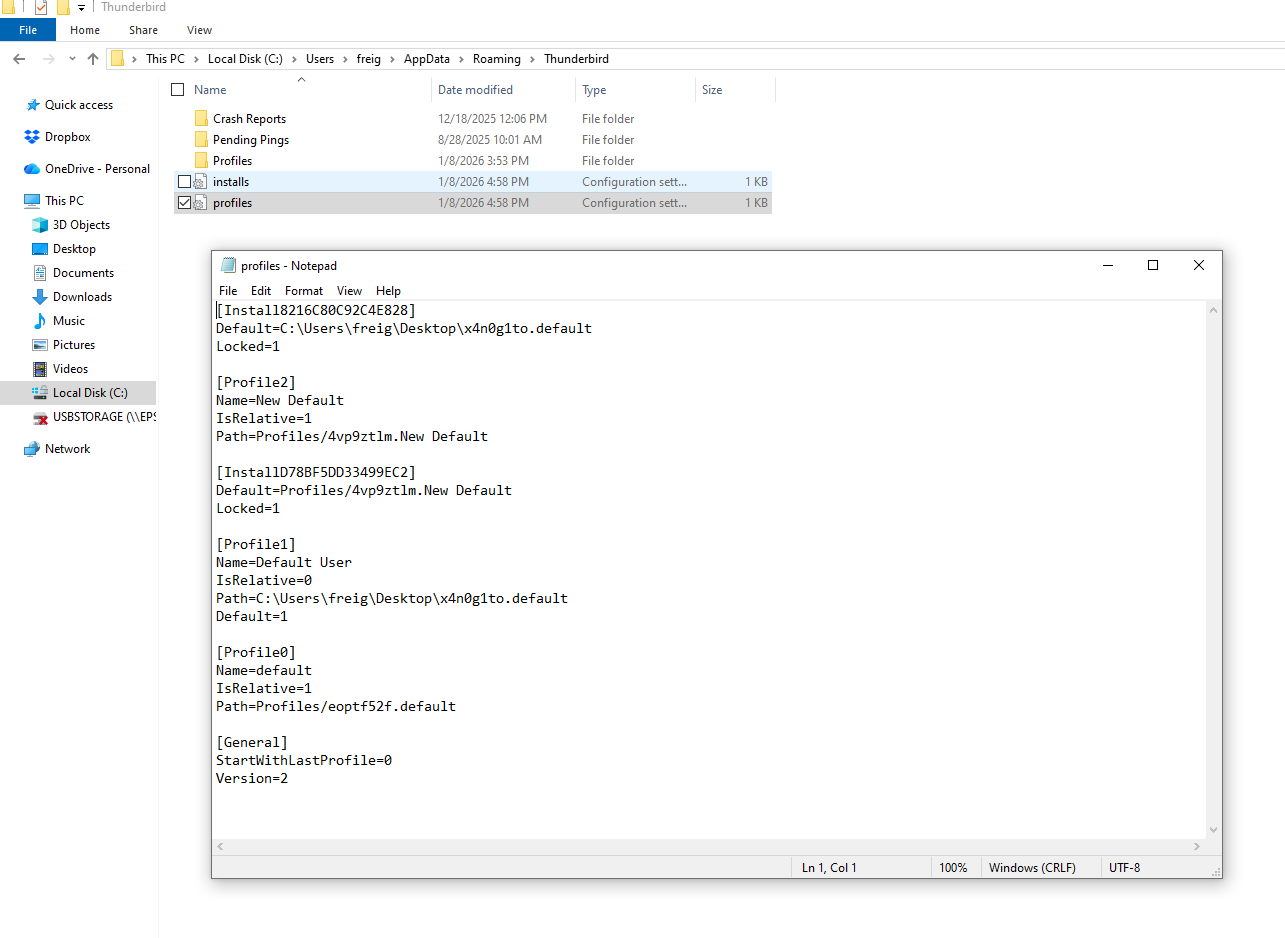
Task: Navigate to Roaming in the address bar breadcrumb
Action: pos(497,59)
